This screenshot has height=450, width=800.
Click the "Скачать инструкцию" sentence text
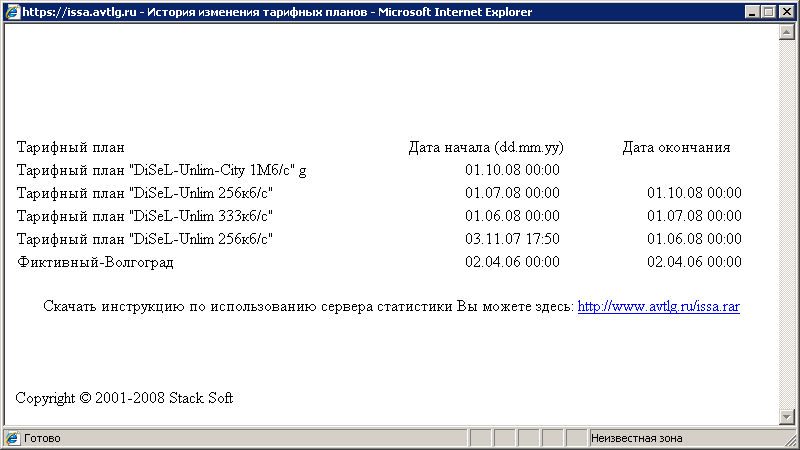309,307
